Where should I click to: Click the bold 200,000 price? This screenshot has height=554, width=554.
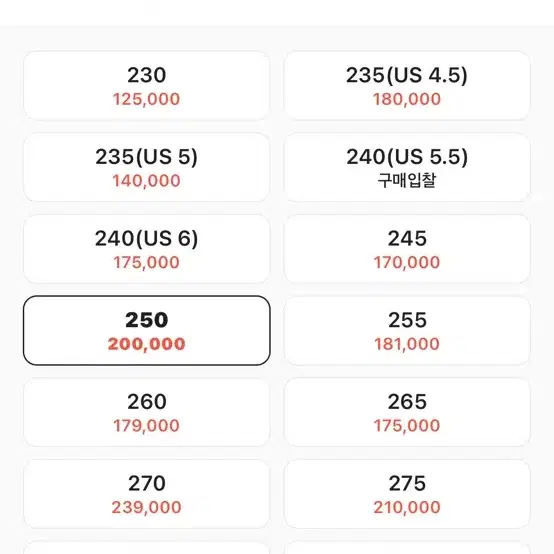click(x=147, y=344)
